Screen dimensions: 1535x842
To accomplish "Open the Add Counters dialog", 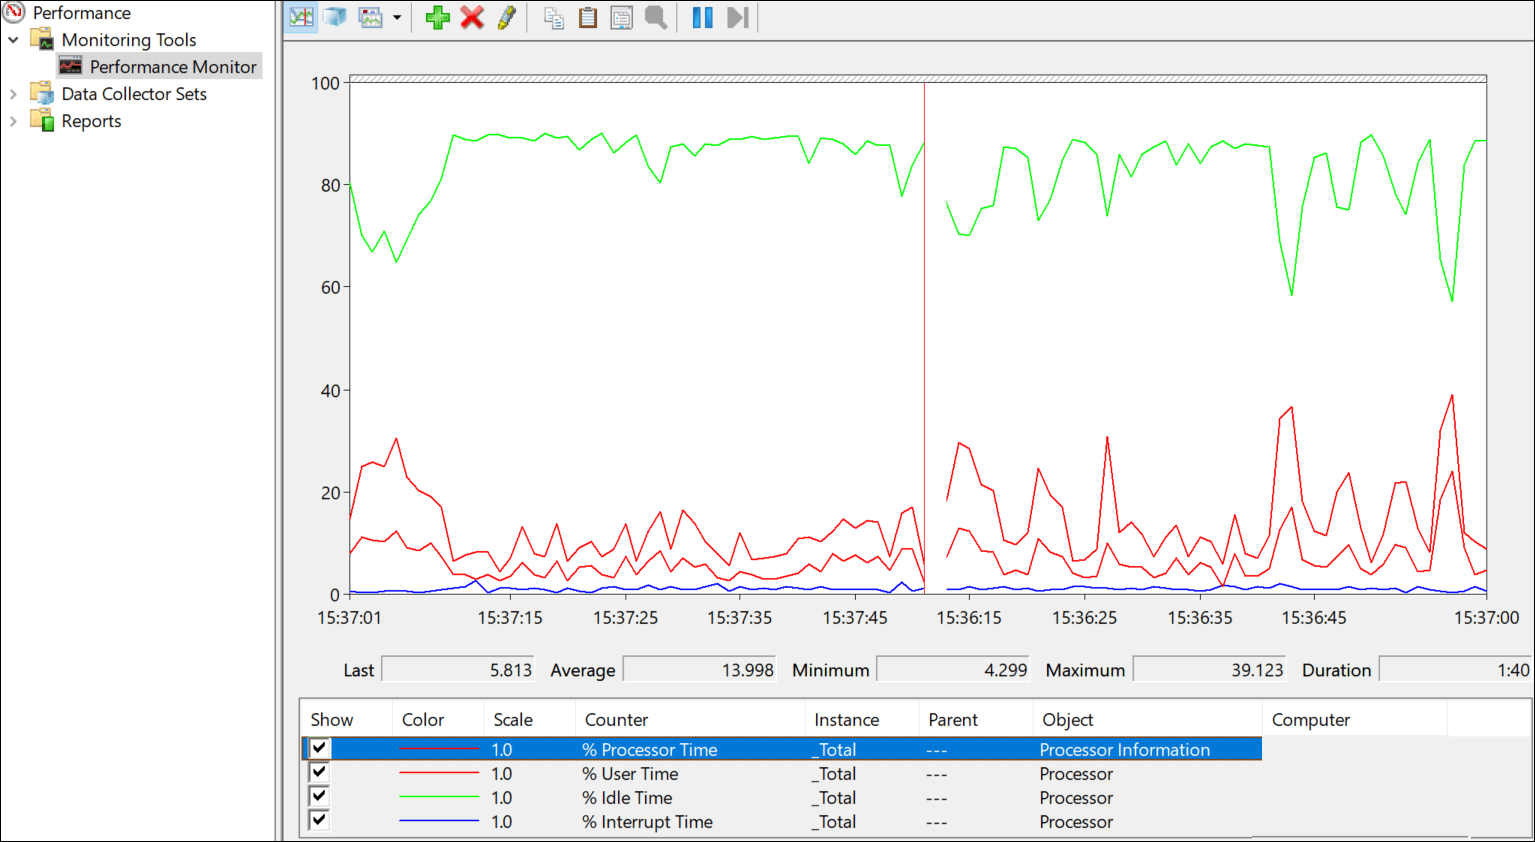I will tap(437, 17).
